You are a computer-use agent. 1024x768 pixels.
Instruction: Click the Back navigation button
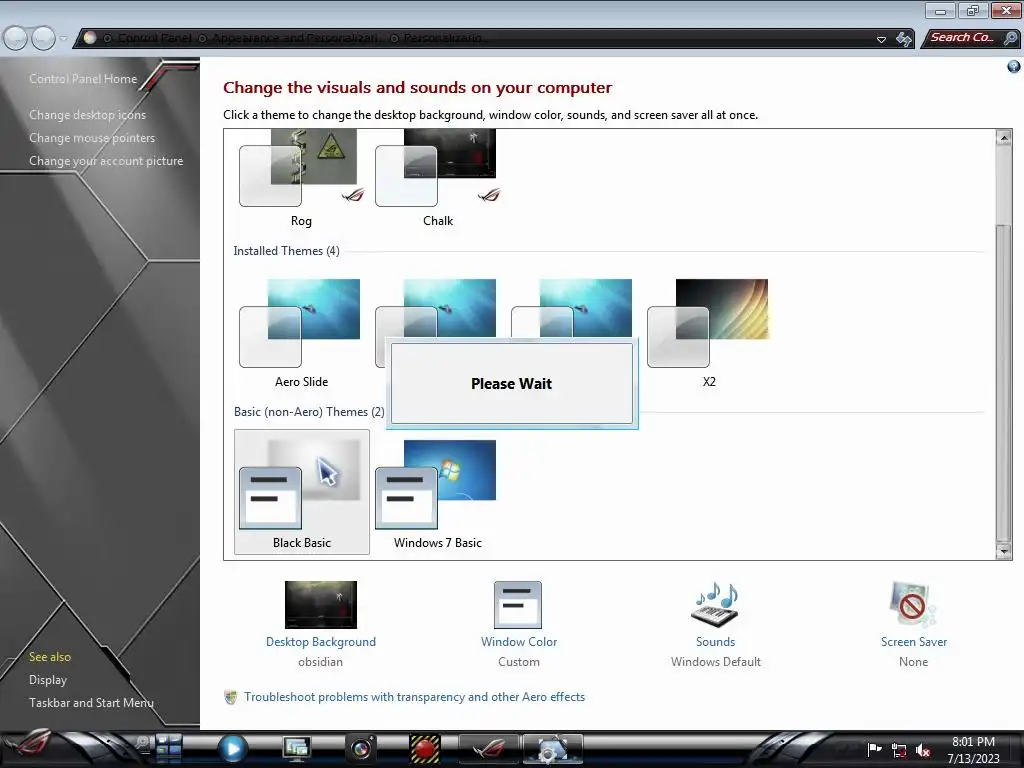pyautogui.click(x=16, y=39)
